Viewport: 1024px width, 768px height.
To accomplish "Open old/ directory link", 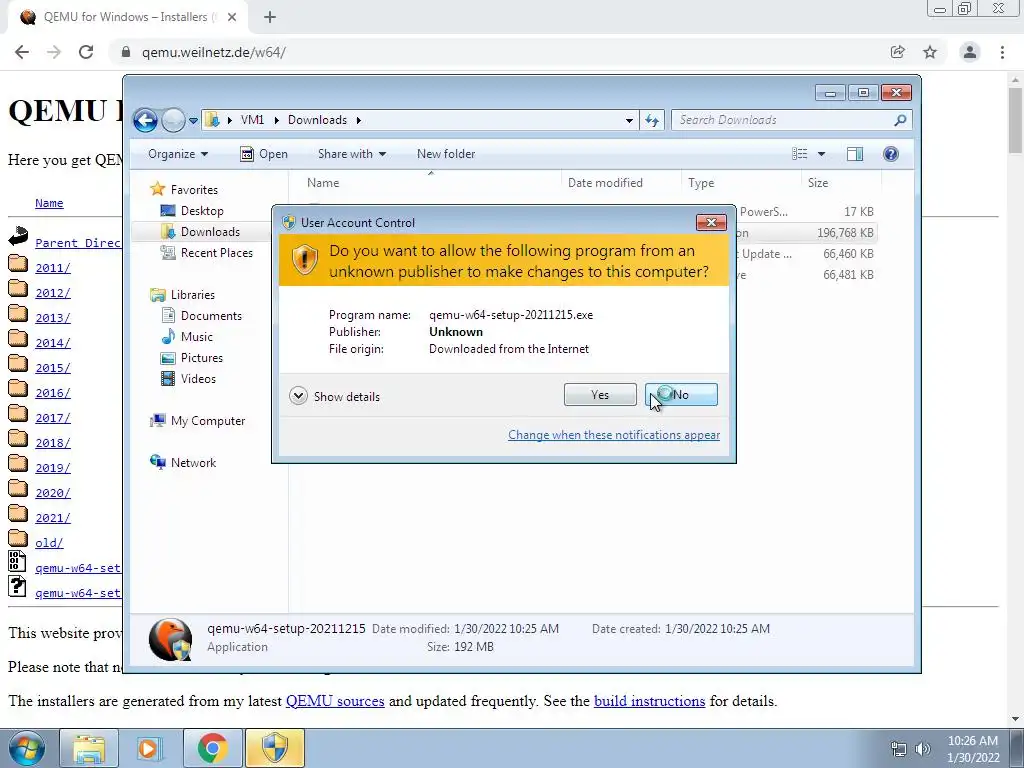I will 49,543.
